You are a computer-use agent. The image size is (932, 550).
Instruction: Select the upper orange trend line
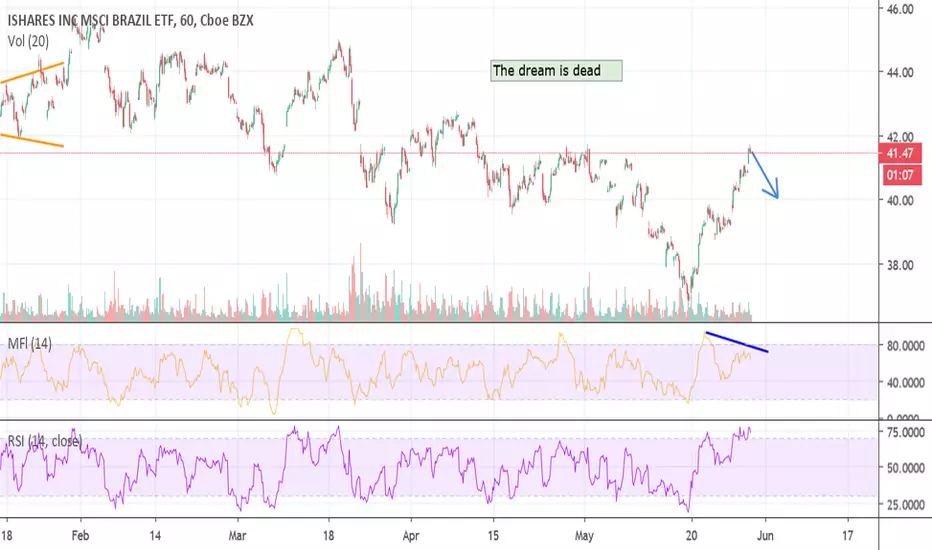coord(32,72)
